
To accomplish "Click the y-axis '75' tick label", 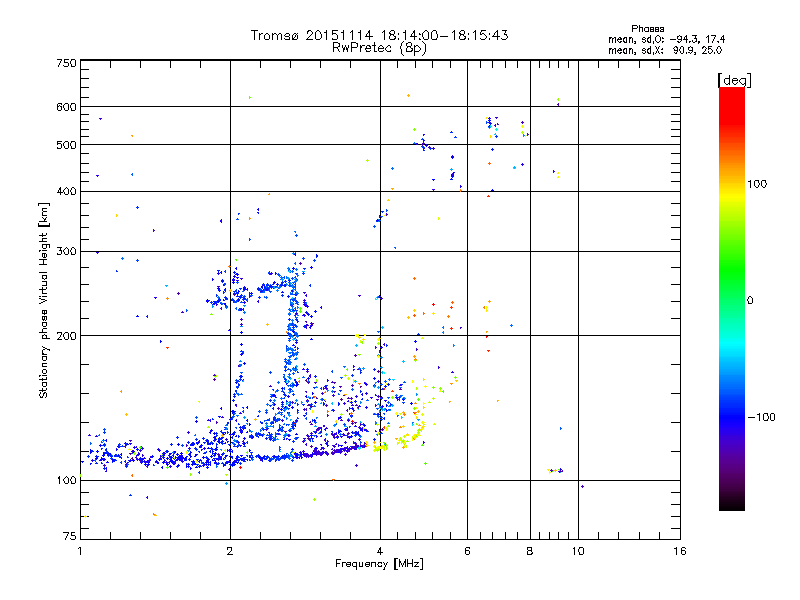I will point(70,536).
